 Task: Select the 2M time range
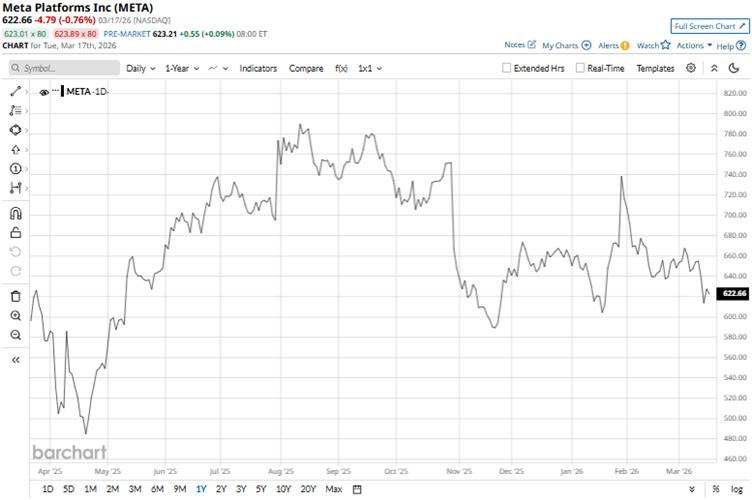pos(112,489)
